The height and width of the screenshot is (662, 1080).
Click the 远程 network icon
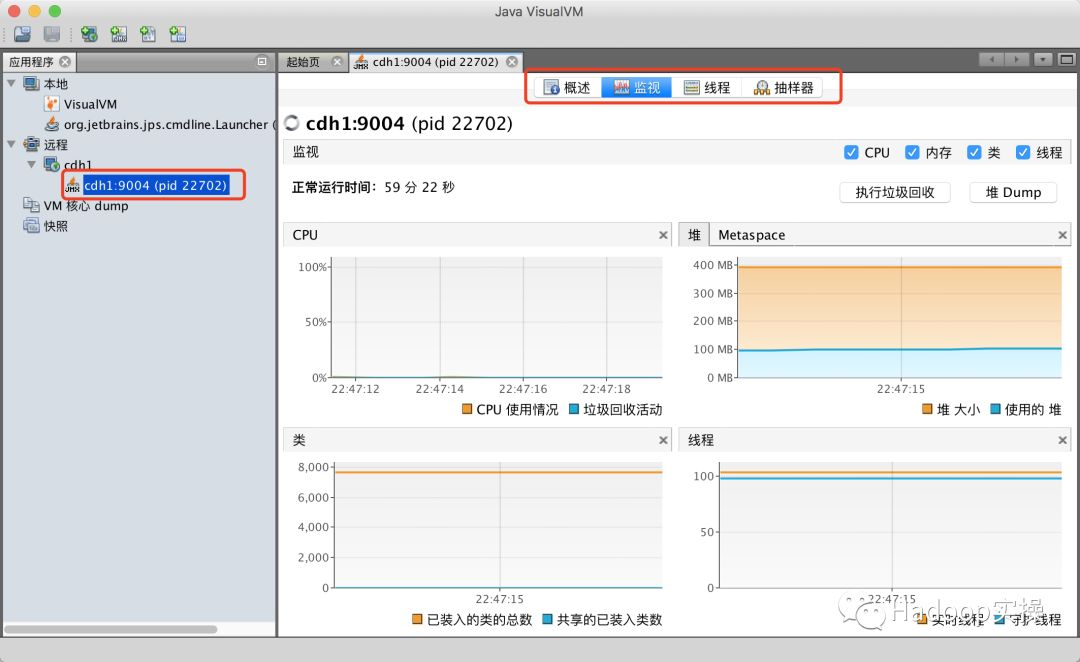point(31,144)
